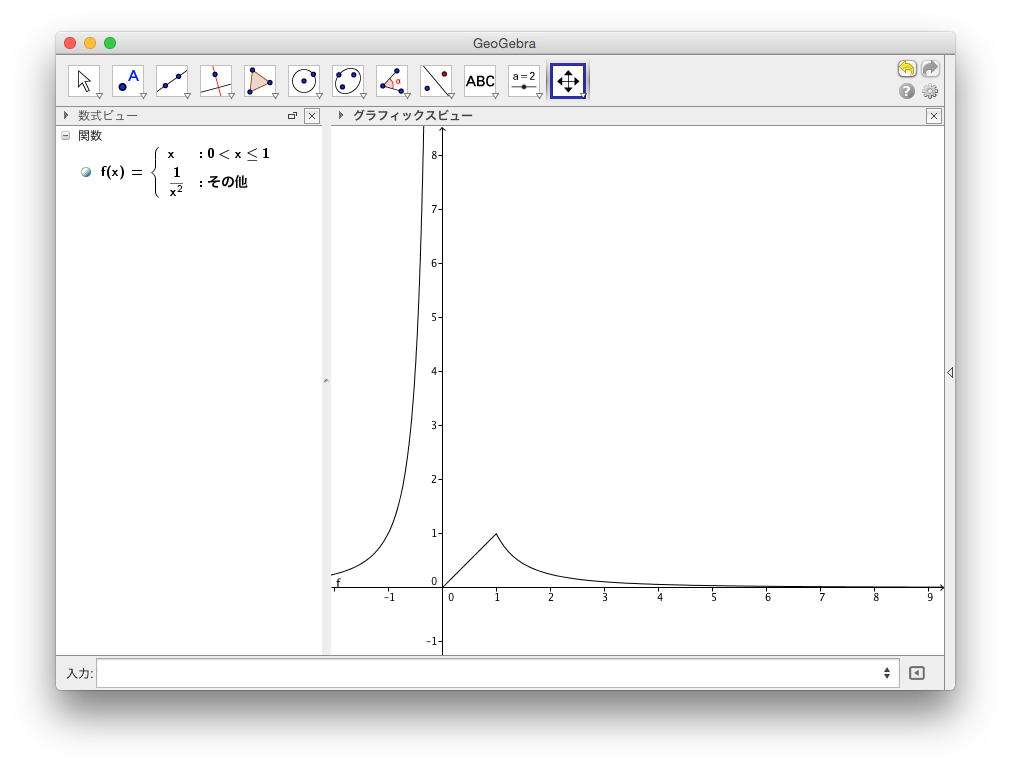This screenshot has height=770, width=1011.
Task: Close the 数式ビュー panel
Action: click(x=312, y=116)
